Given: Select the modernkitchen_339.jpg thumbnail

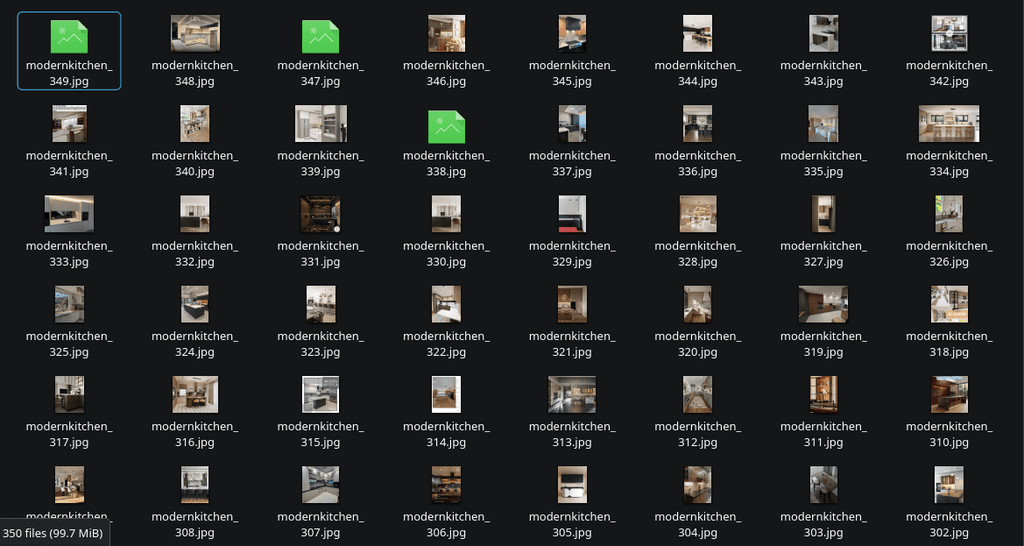Looking at the screenshot, I should (320, 123).
